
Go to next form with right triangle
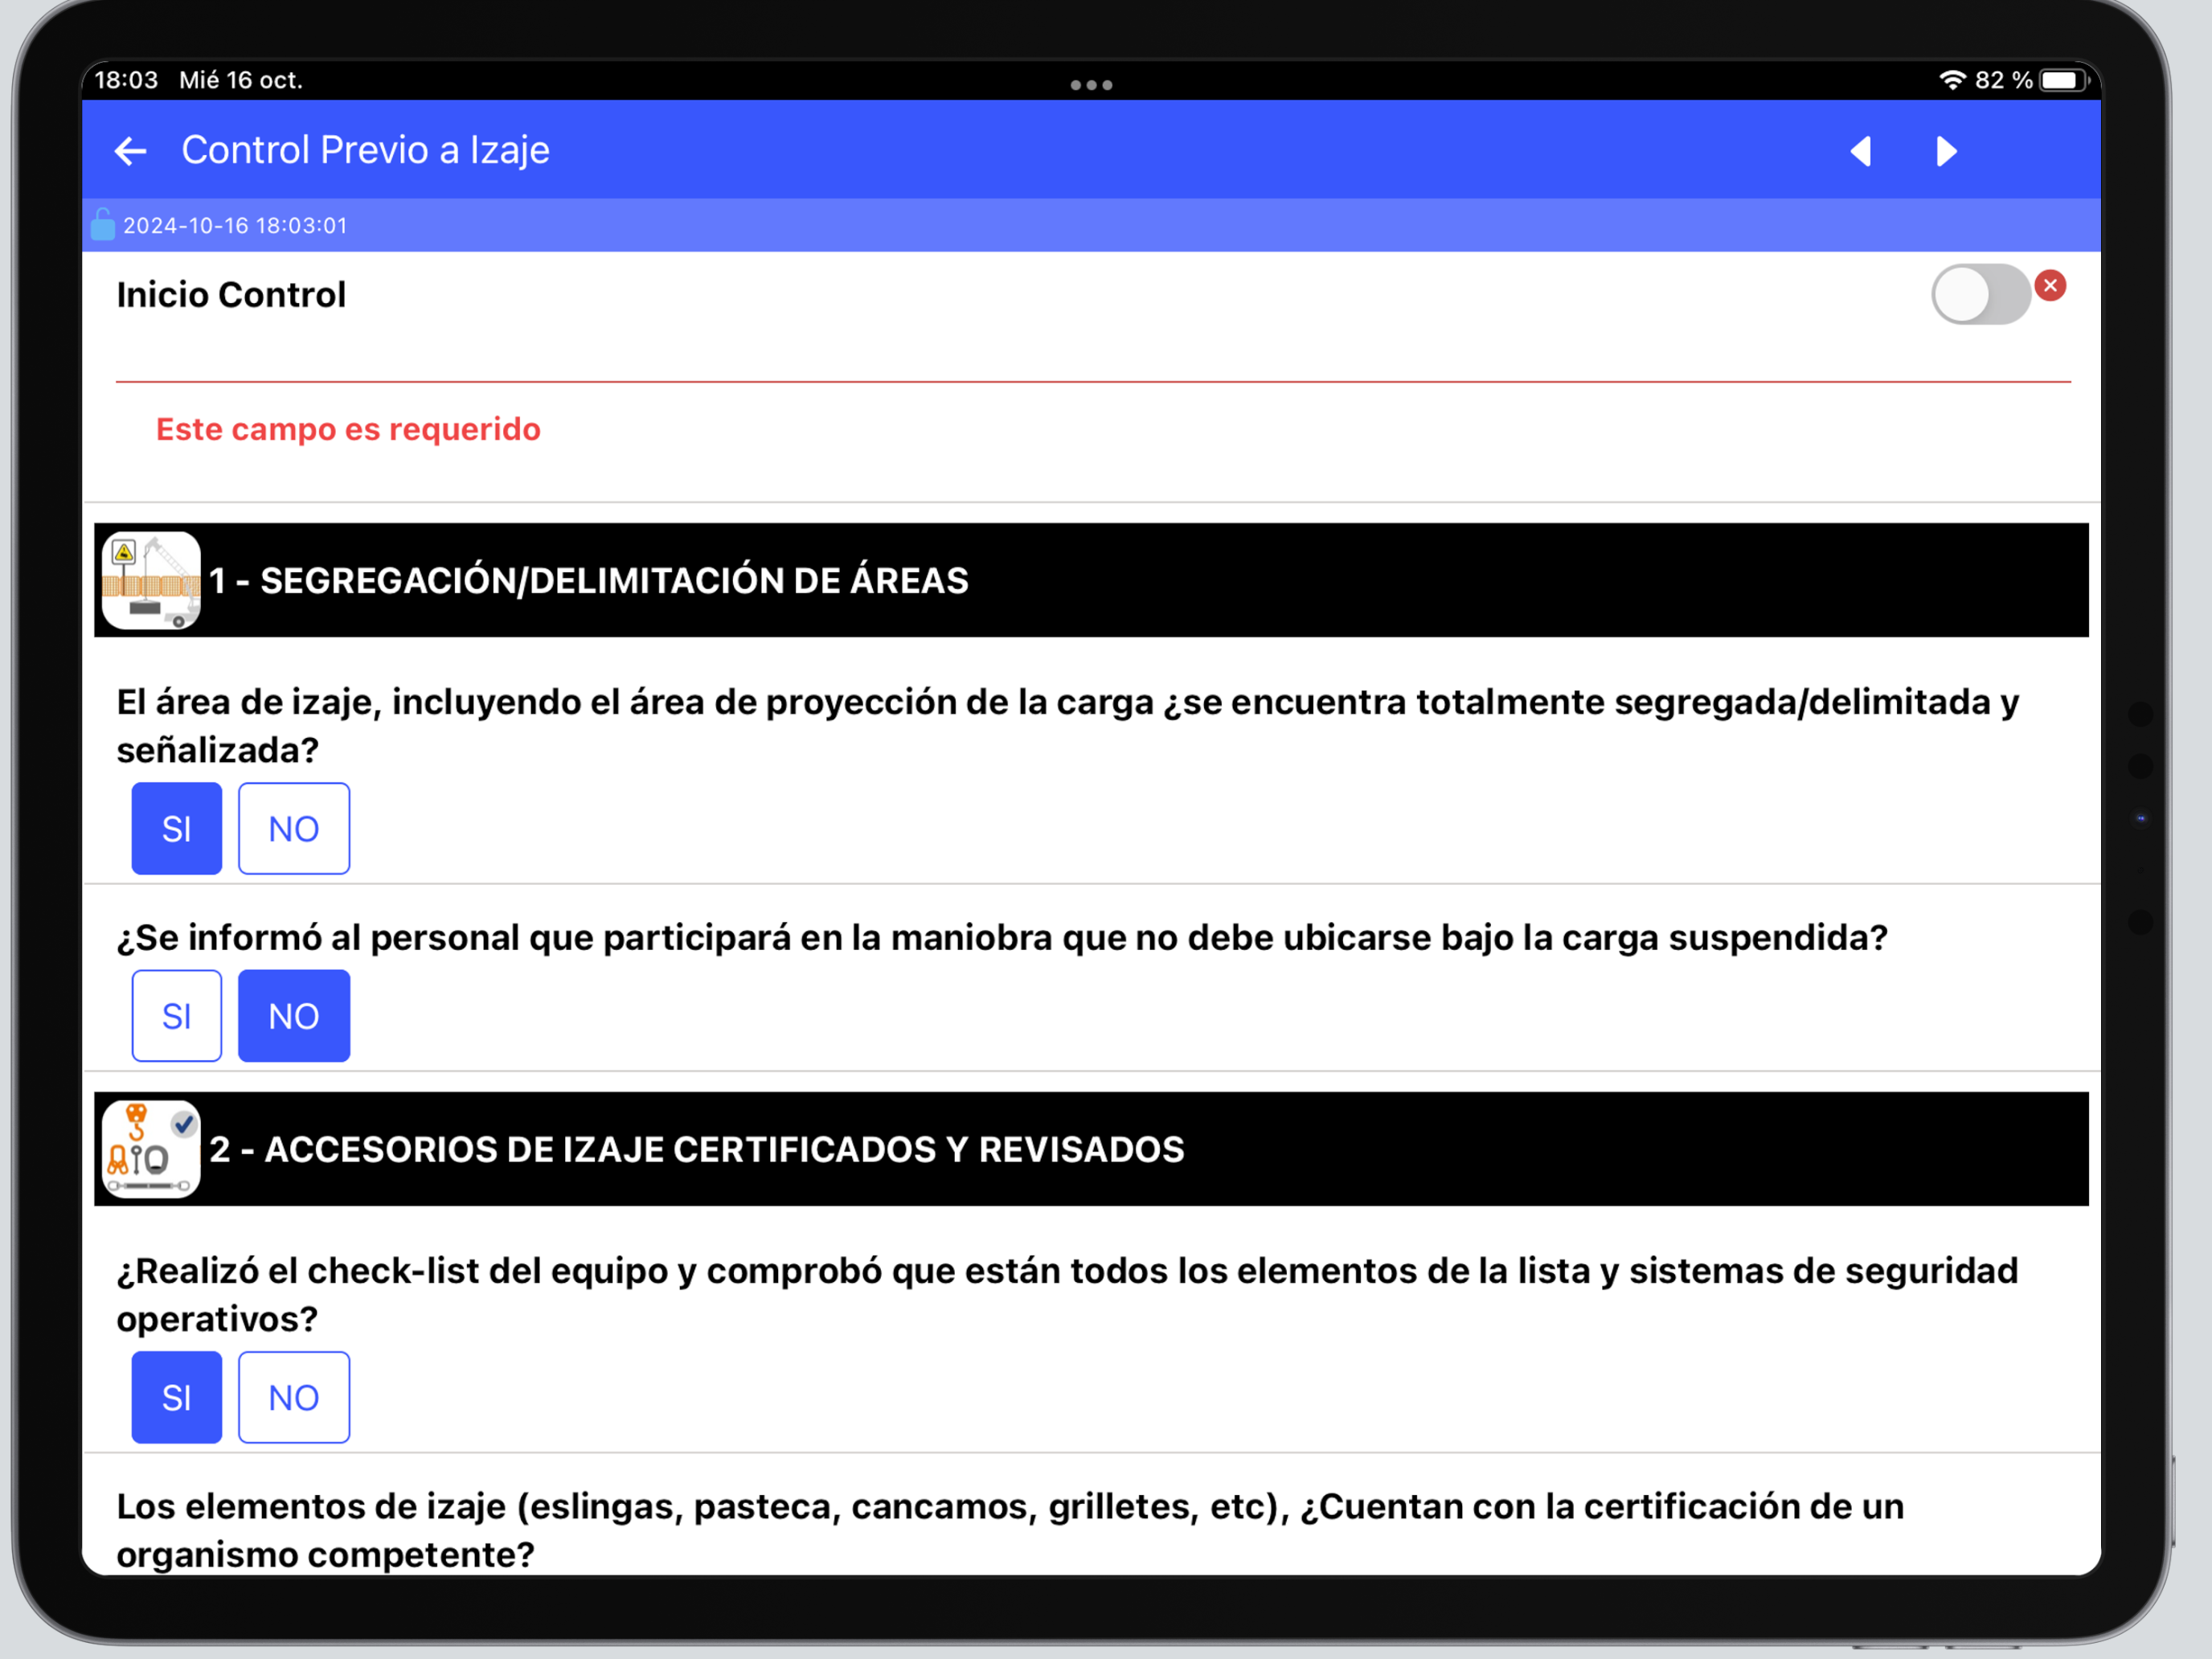(1946, 151)
